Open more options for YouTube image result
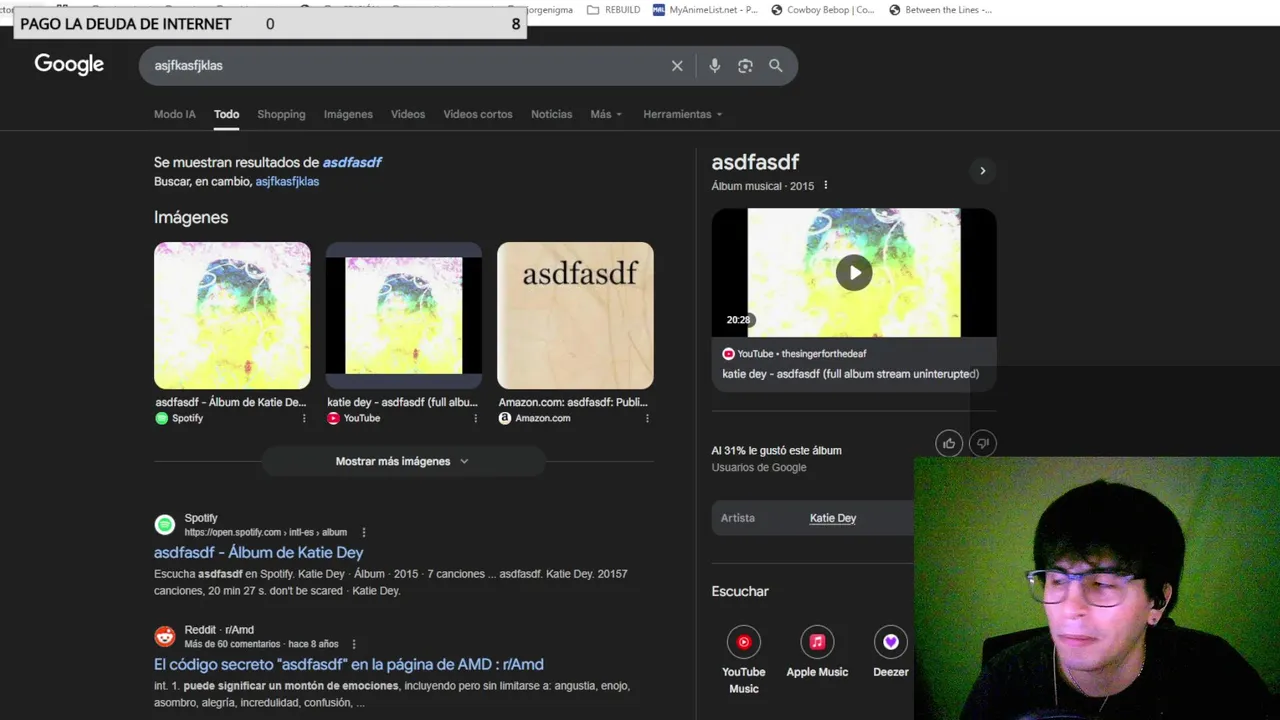Image resolution: width=1280 pixels, height=720 pixels. coord(476,418)
